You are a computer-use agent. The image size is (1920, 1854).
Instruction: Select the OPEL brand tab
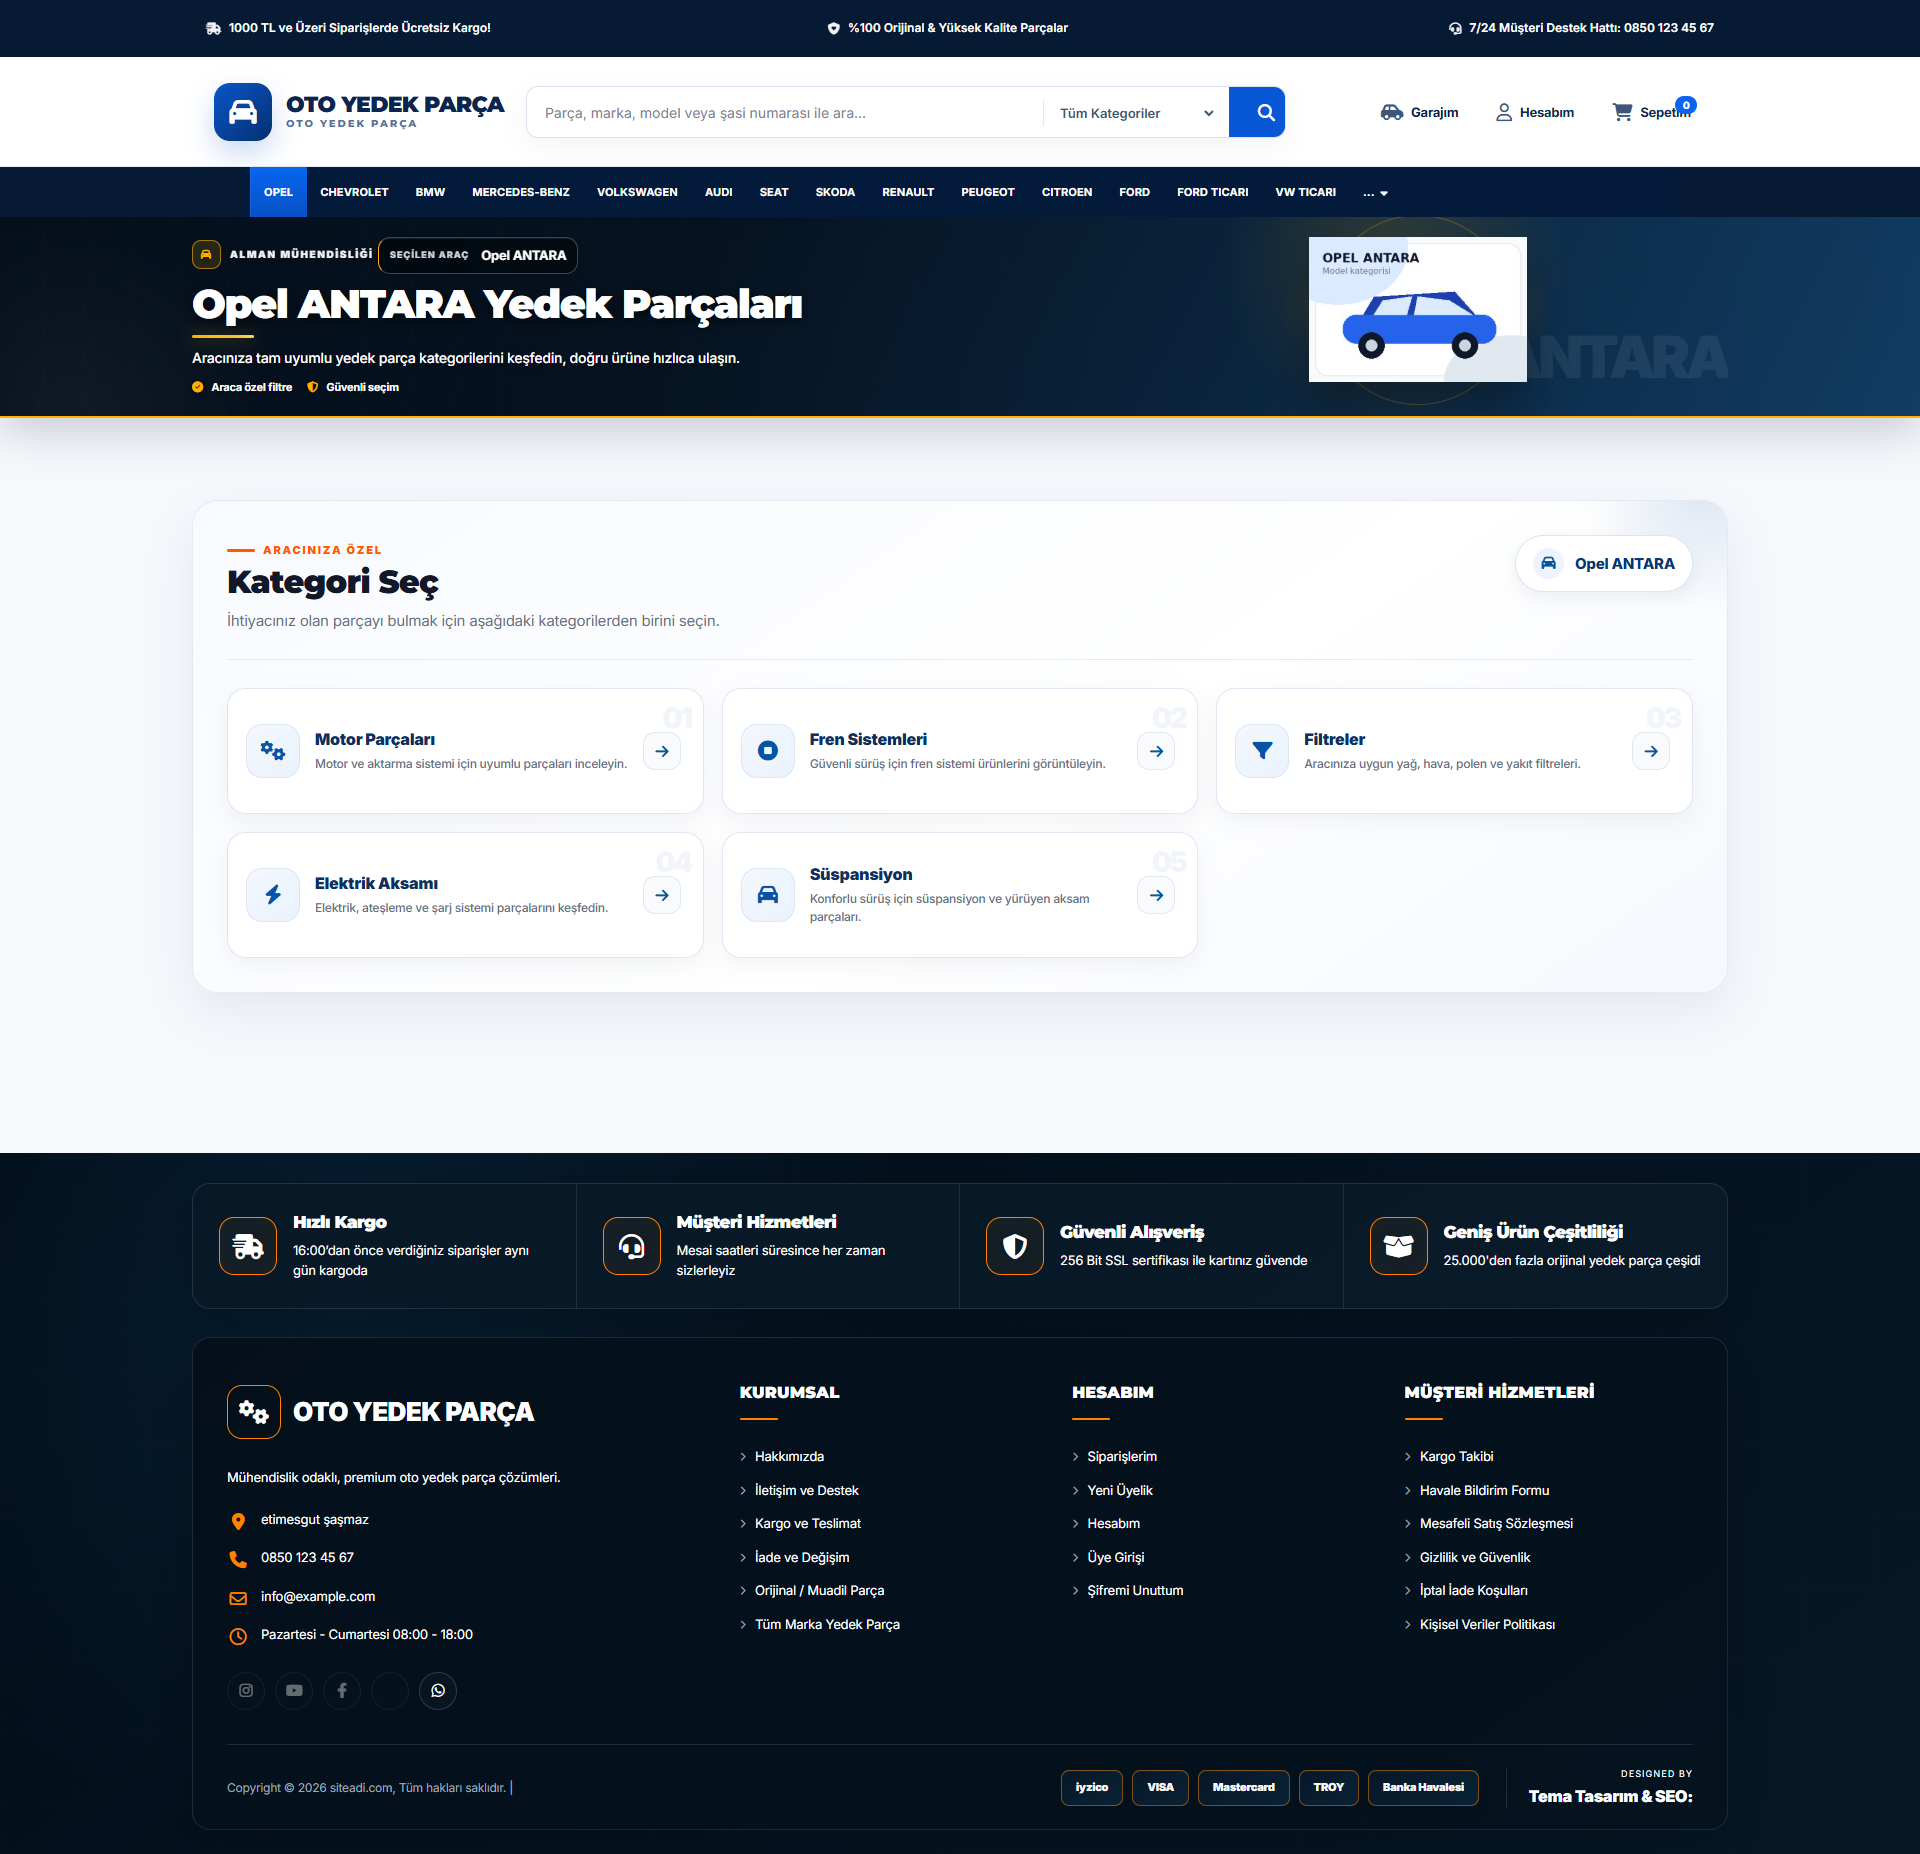point(278,192)
